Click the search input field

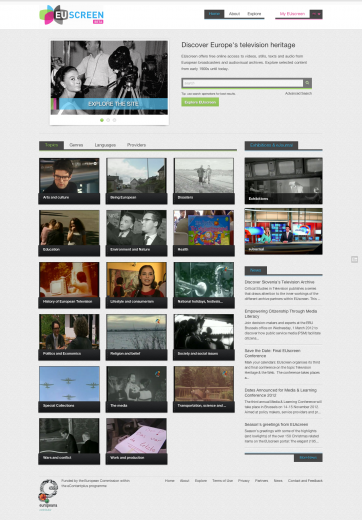click(243, 83)
